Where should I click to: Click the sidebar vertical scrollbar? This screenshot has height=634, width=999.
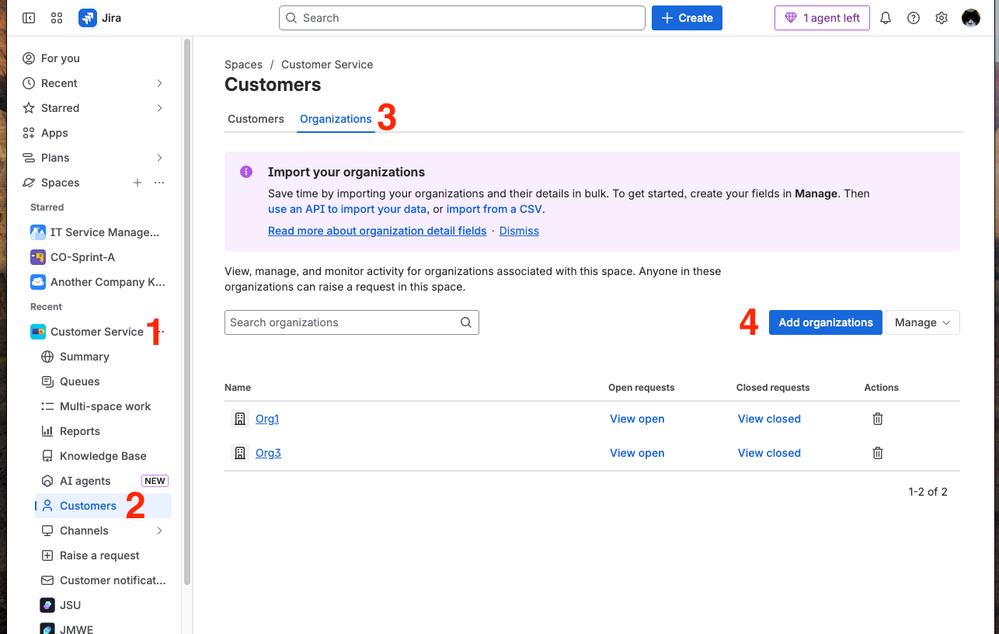pos(187,312)
